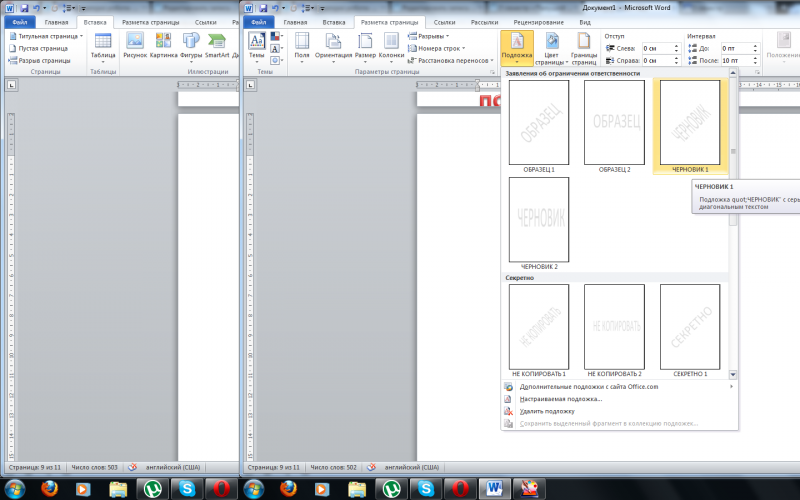Click the До spacing input field
The height and width of the screenshot is (500, 800).
click(x=736, y=48)
